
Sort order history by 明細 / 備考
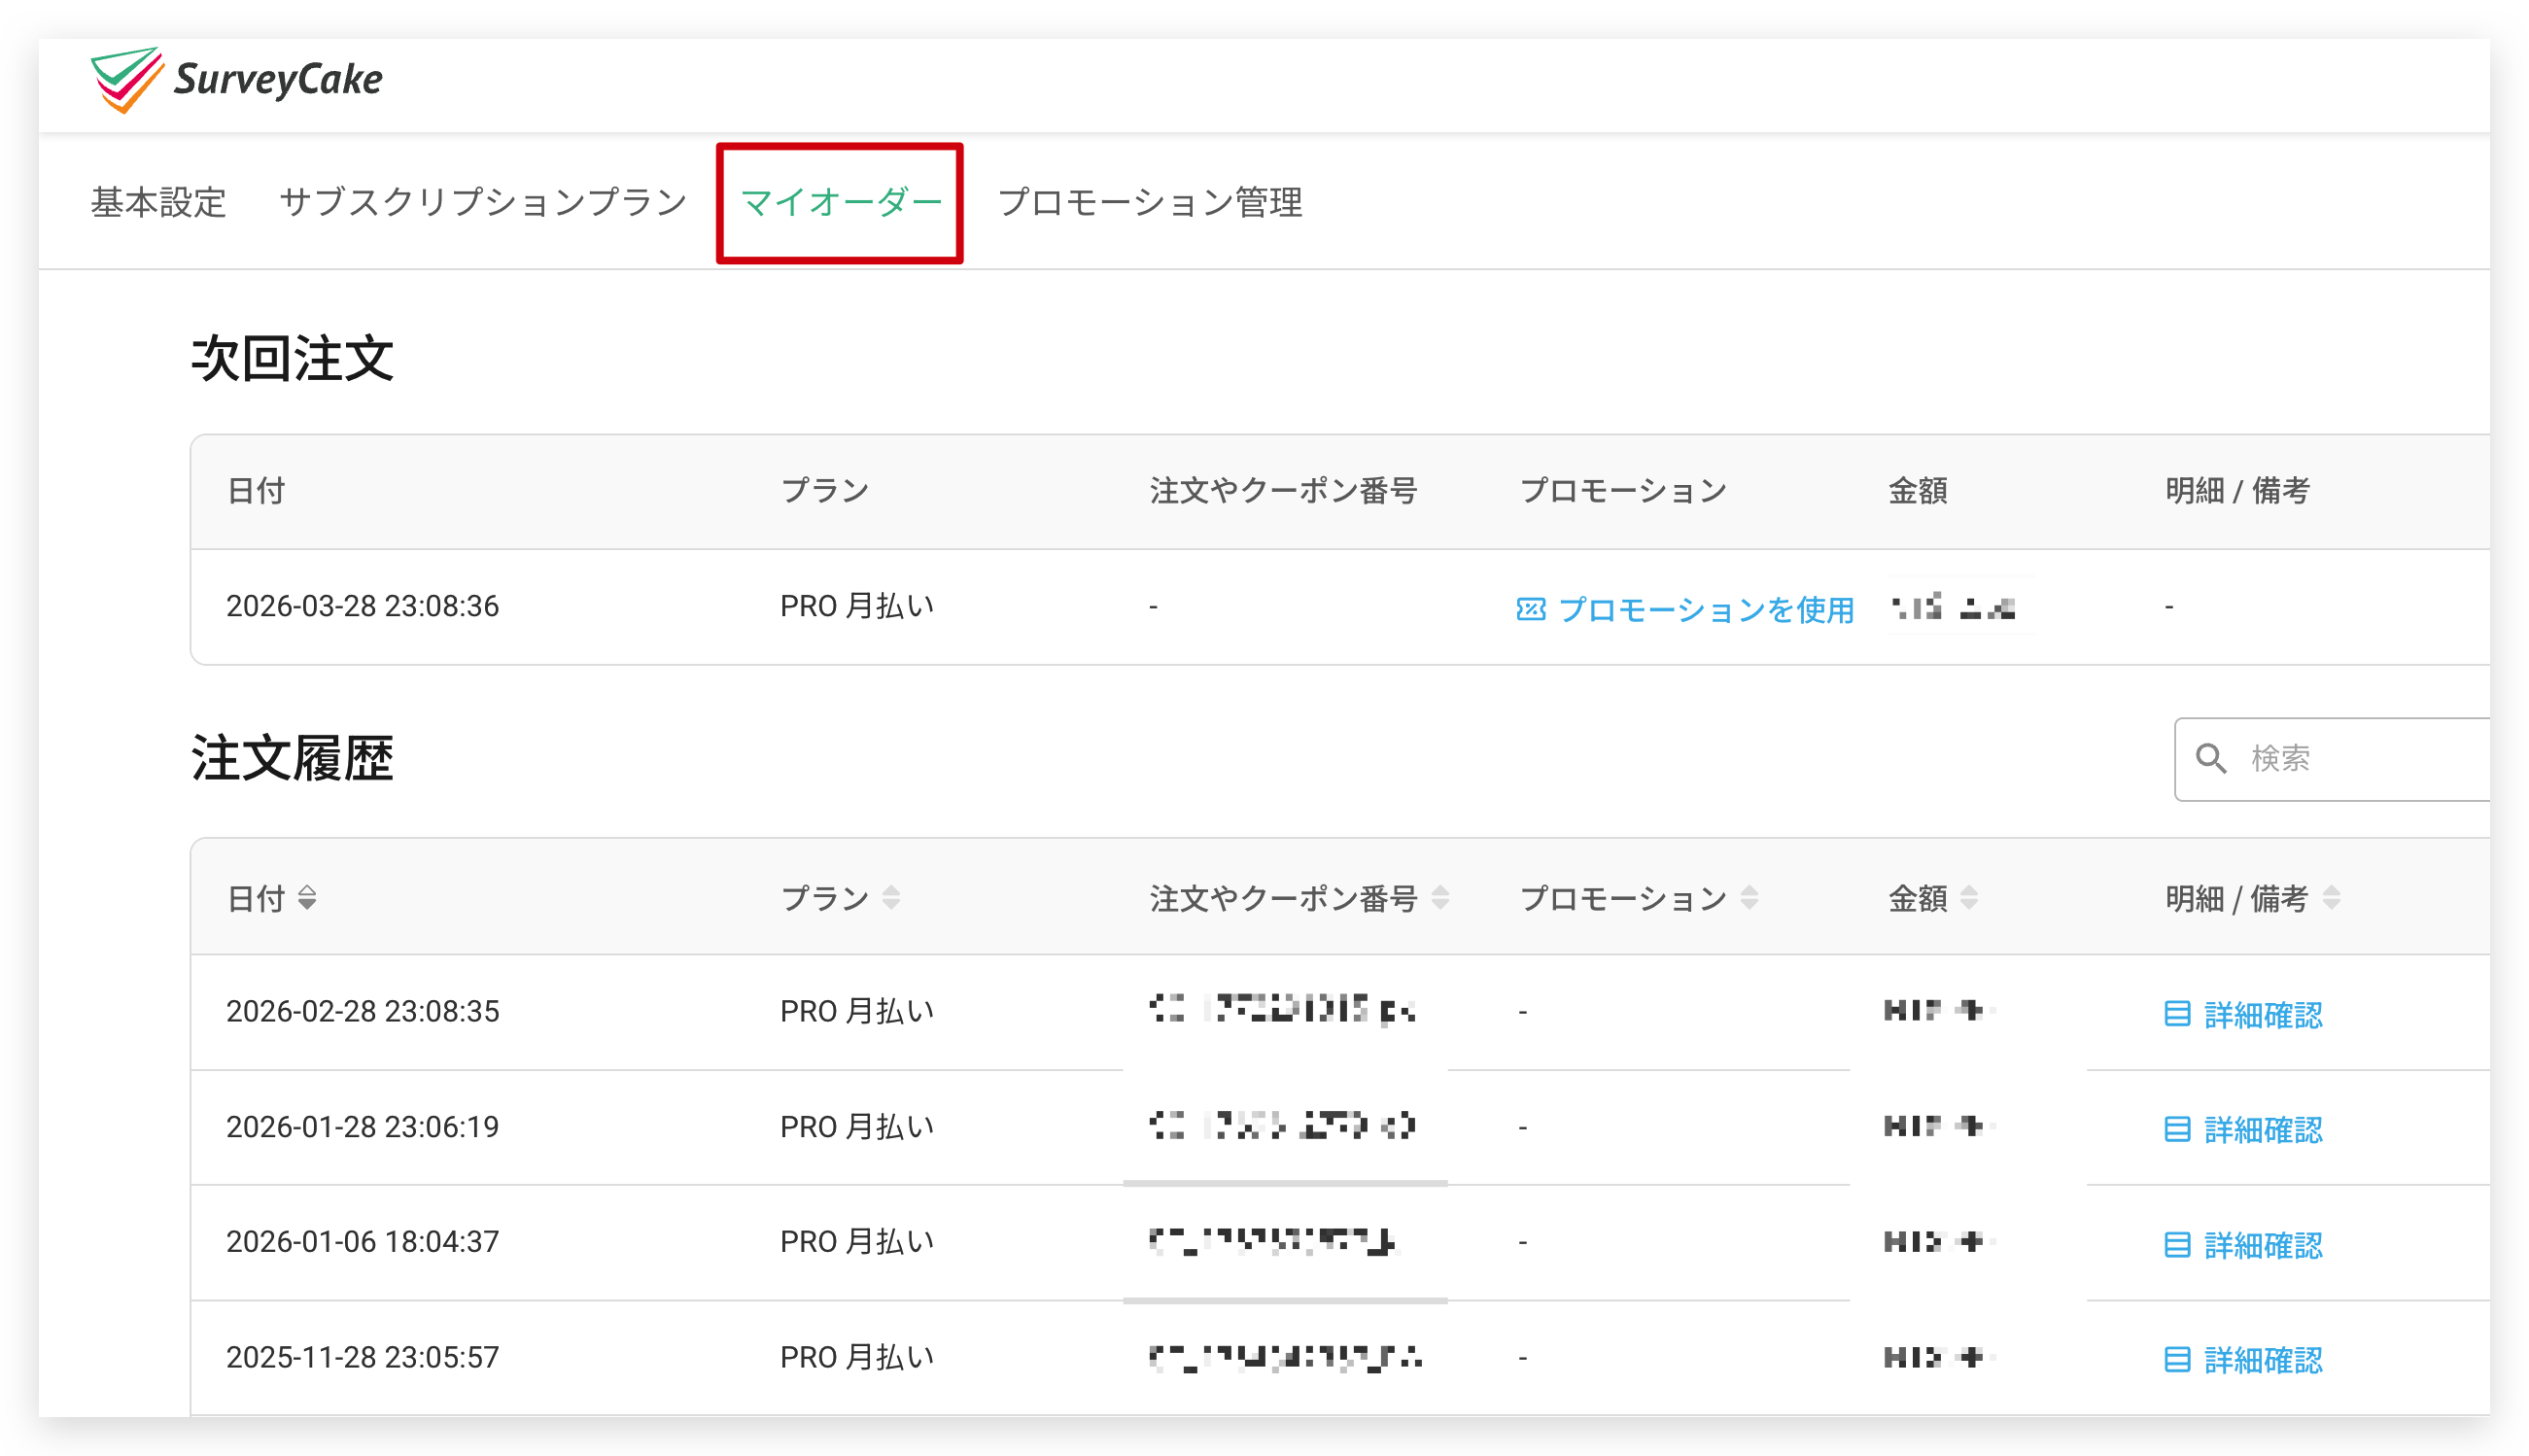click(x=2331, y=898)
